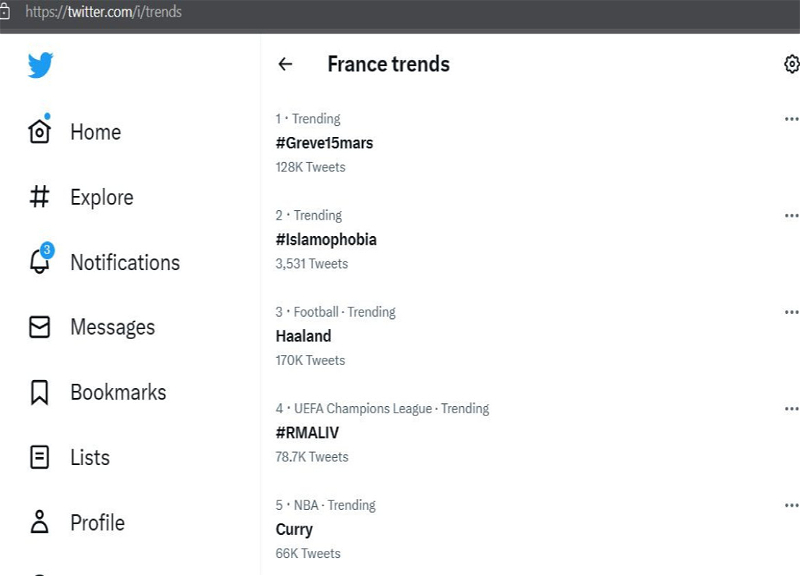Open trends settings gear icon
This screenshot has width=800, height=576.
tap(791, 64)
